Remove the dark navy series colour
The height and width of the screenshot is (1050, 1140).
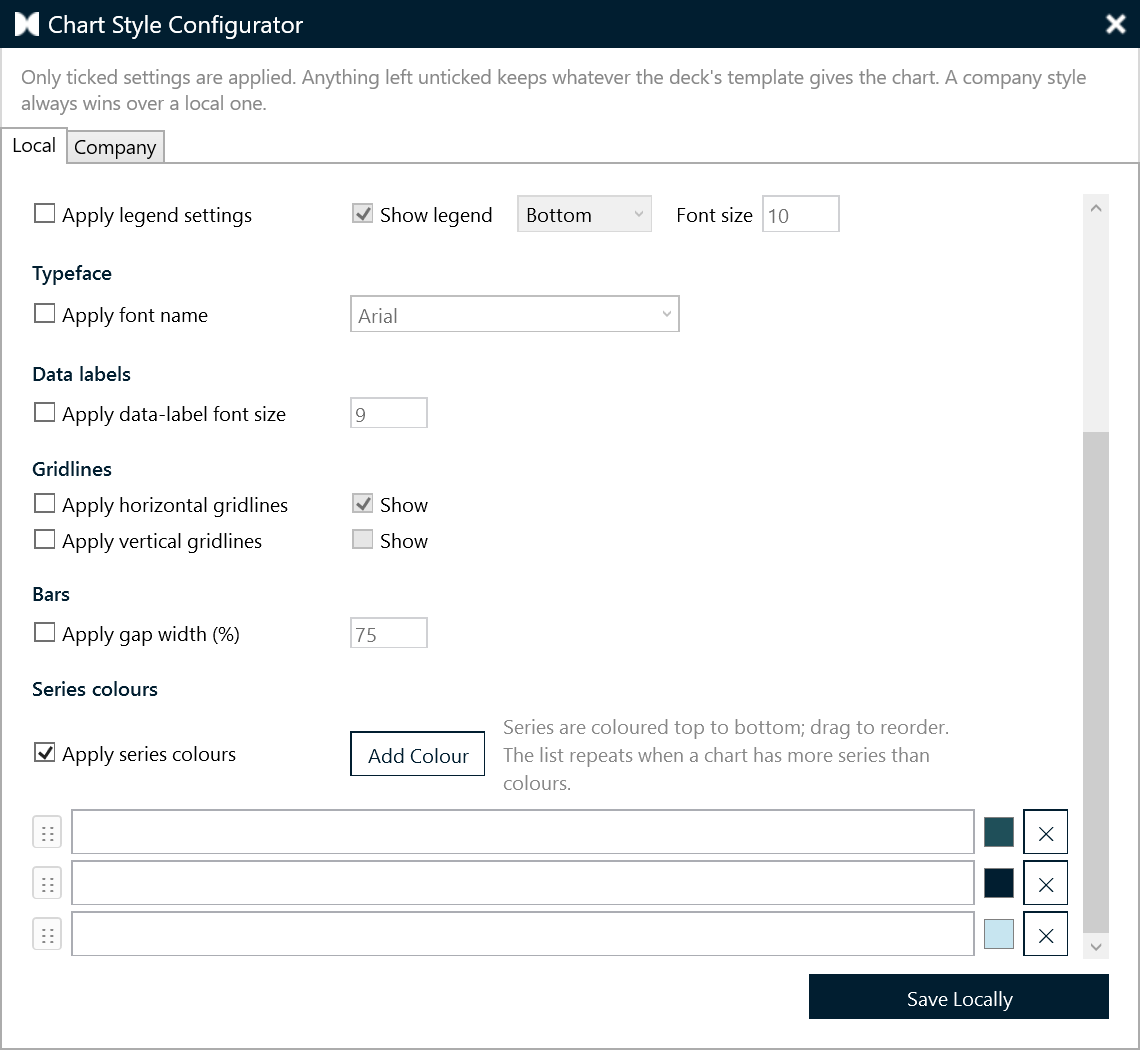click(1045, 883)
